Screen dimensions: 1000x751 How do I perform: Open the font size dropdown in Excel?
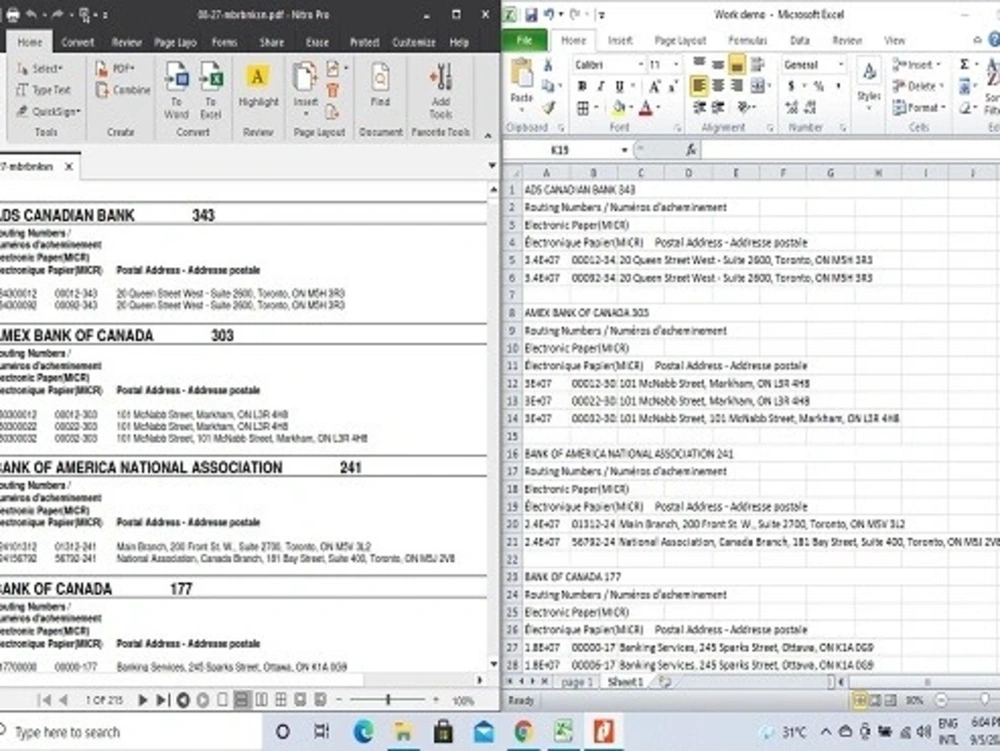pyautogui.click(x=676, y=64)
